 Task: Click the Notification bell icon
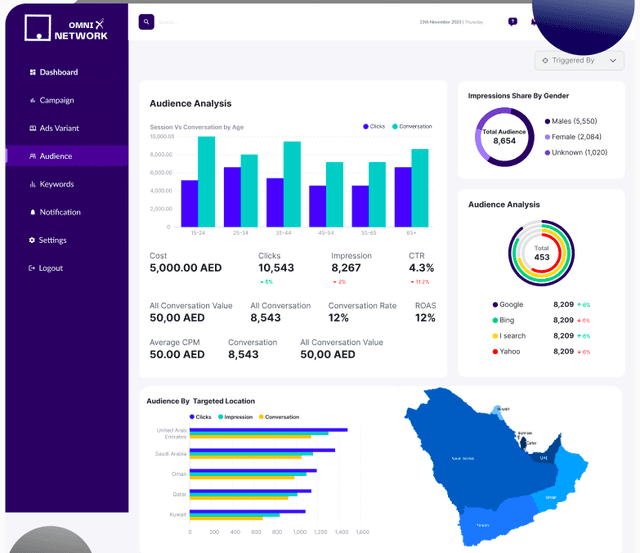(32, 212)
